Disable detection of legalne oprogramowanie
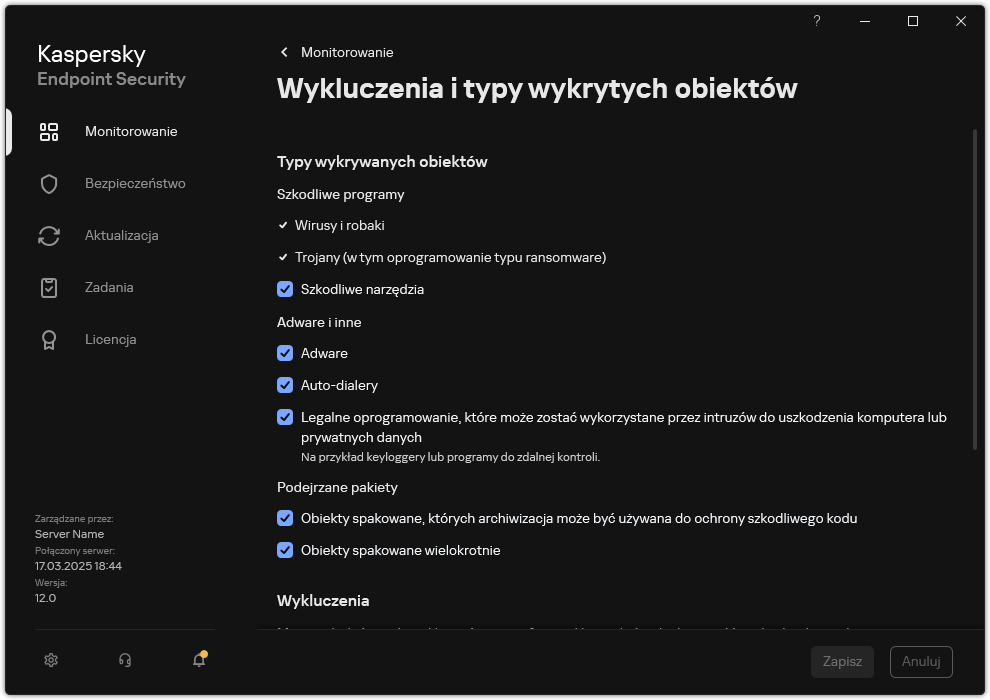Viewport: 990px width, 700px height. [x=285, y=417]
